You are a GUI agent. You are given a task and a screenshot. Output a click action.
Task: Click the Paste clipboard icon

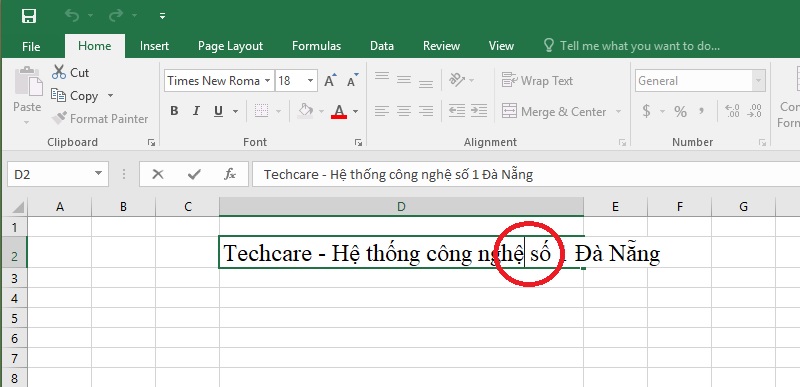click(x=28, y=82)
